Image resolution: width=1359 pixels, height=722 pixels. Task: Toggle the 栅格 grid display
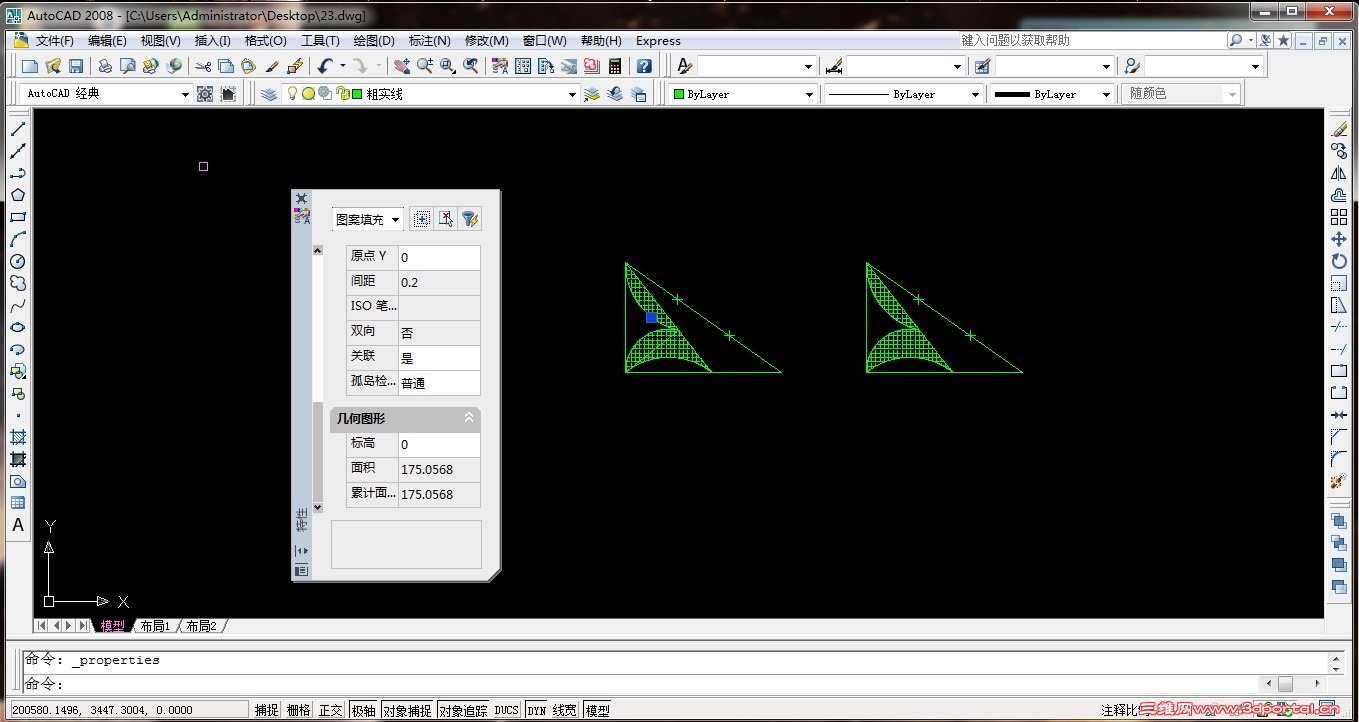pyautogui.click(x=298, y=710)
